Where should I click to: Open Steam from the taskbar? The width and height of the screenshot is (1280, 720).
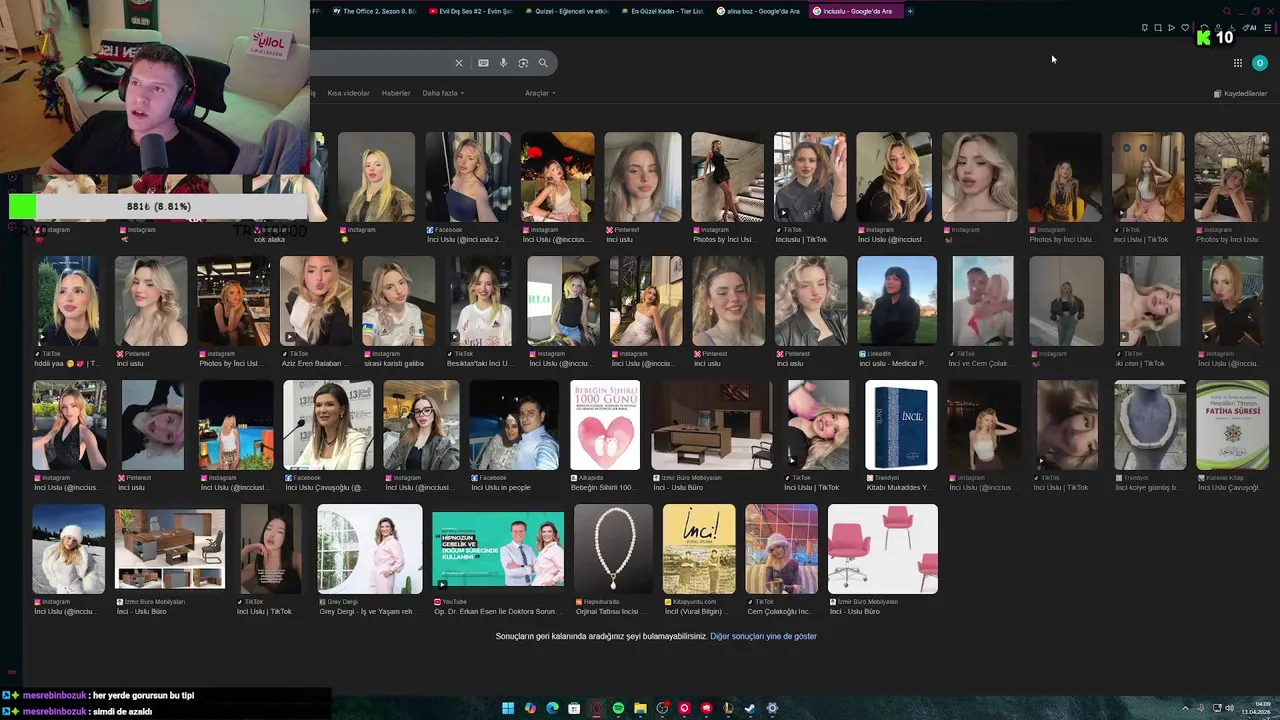click(750, 708)
